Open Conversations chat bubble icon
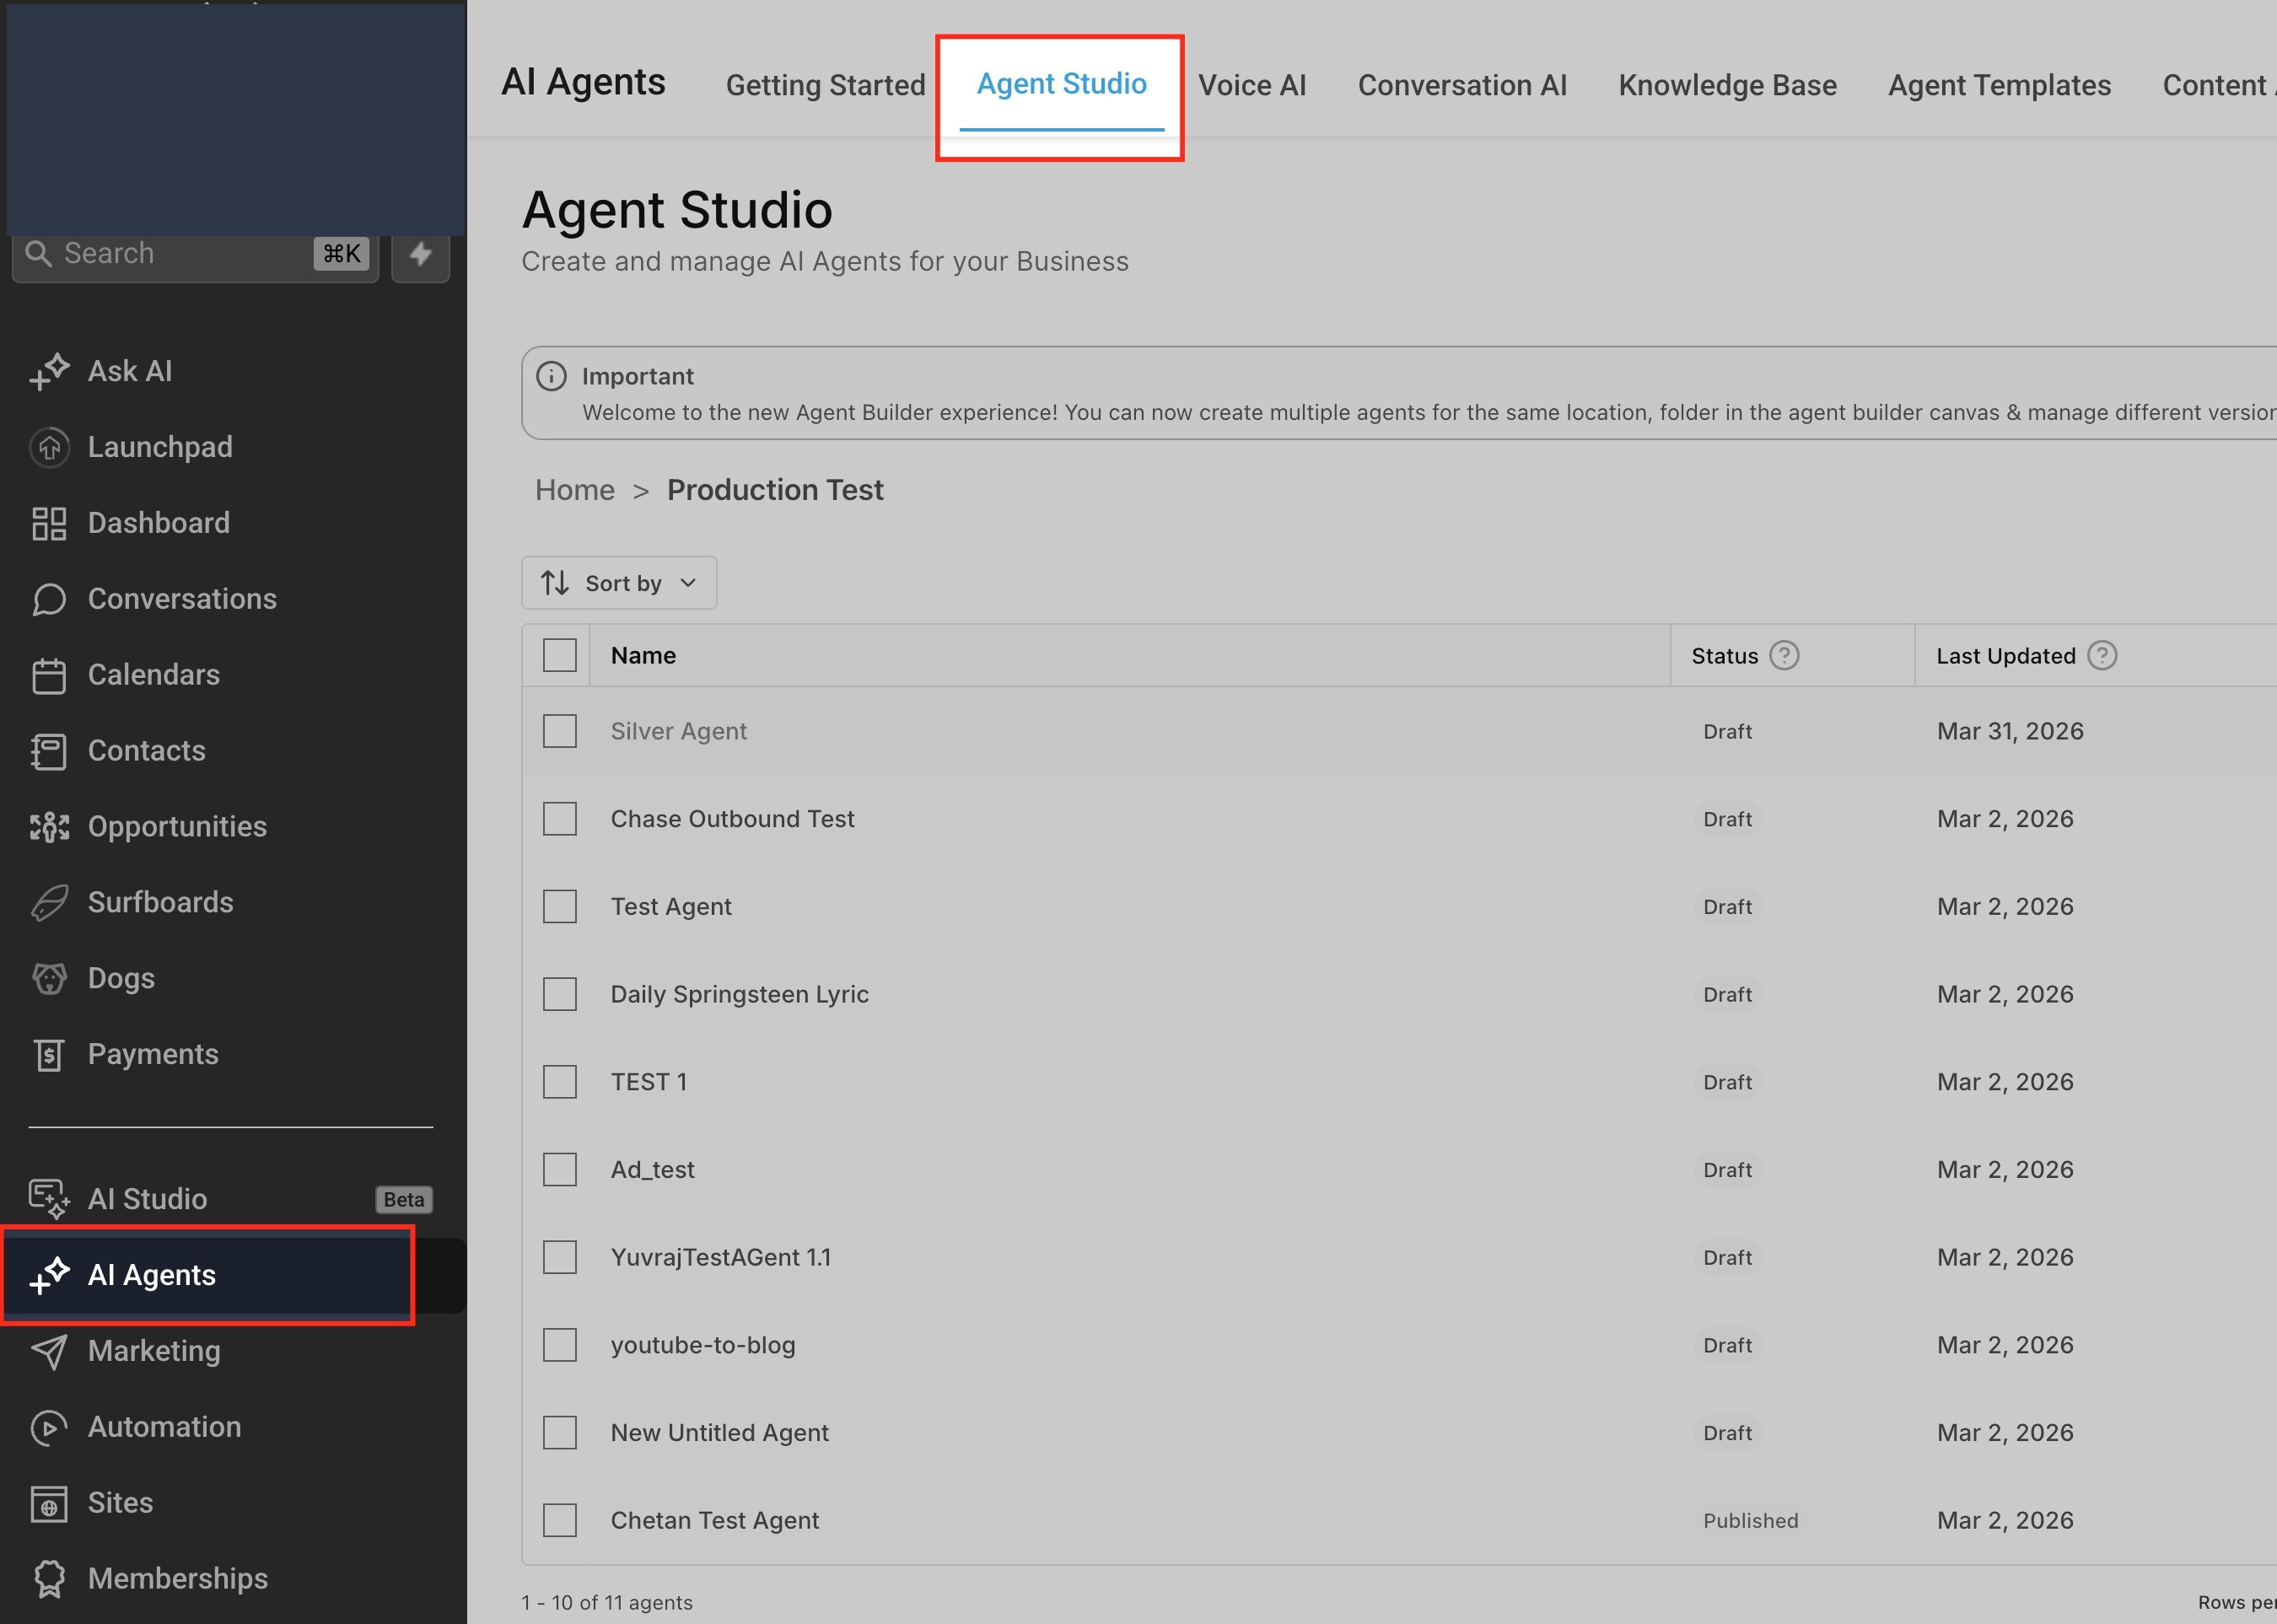Viewport: 2277px width, 1624px height. tap(49, 599)
